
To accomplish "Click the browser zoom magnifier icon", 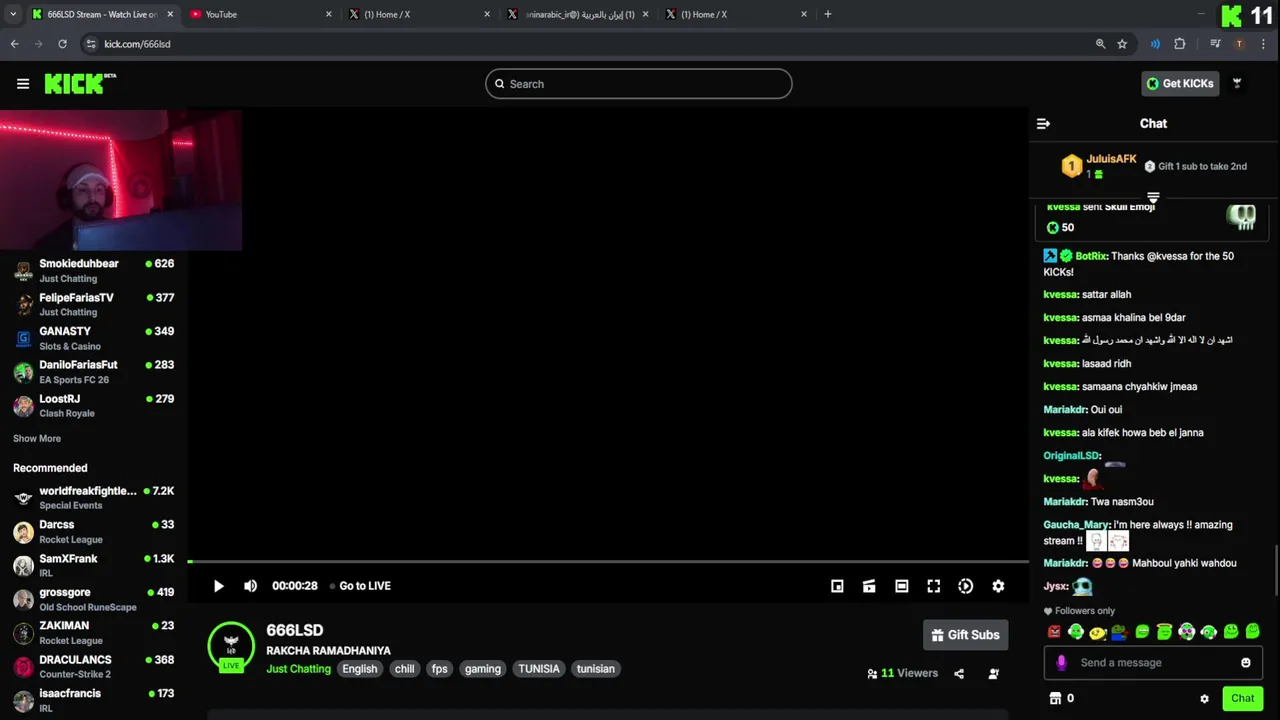I will click(1100, 44).
